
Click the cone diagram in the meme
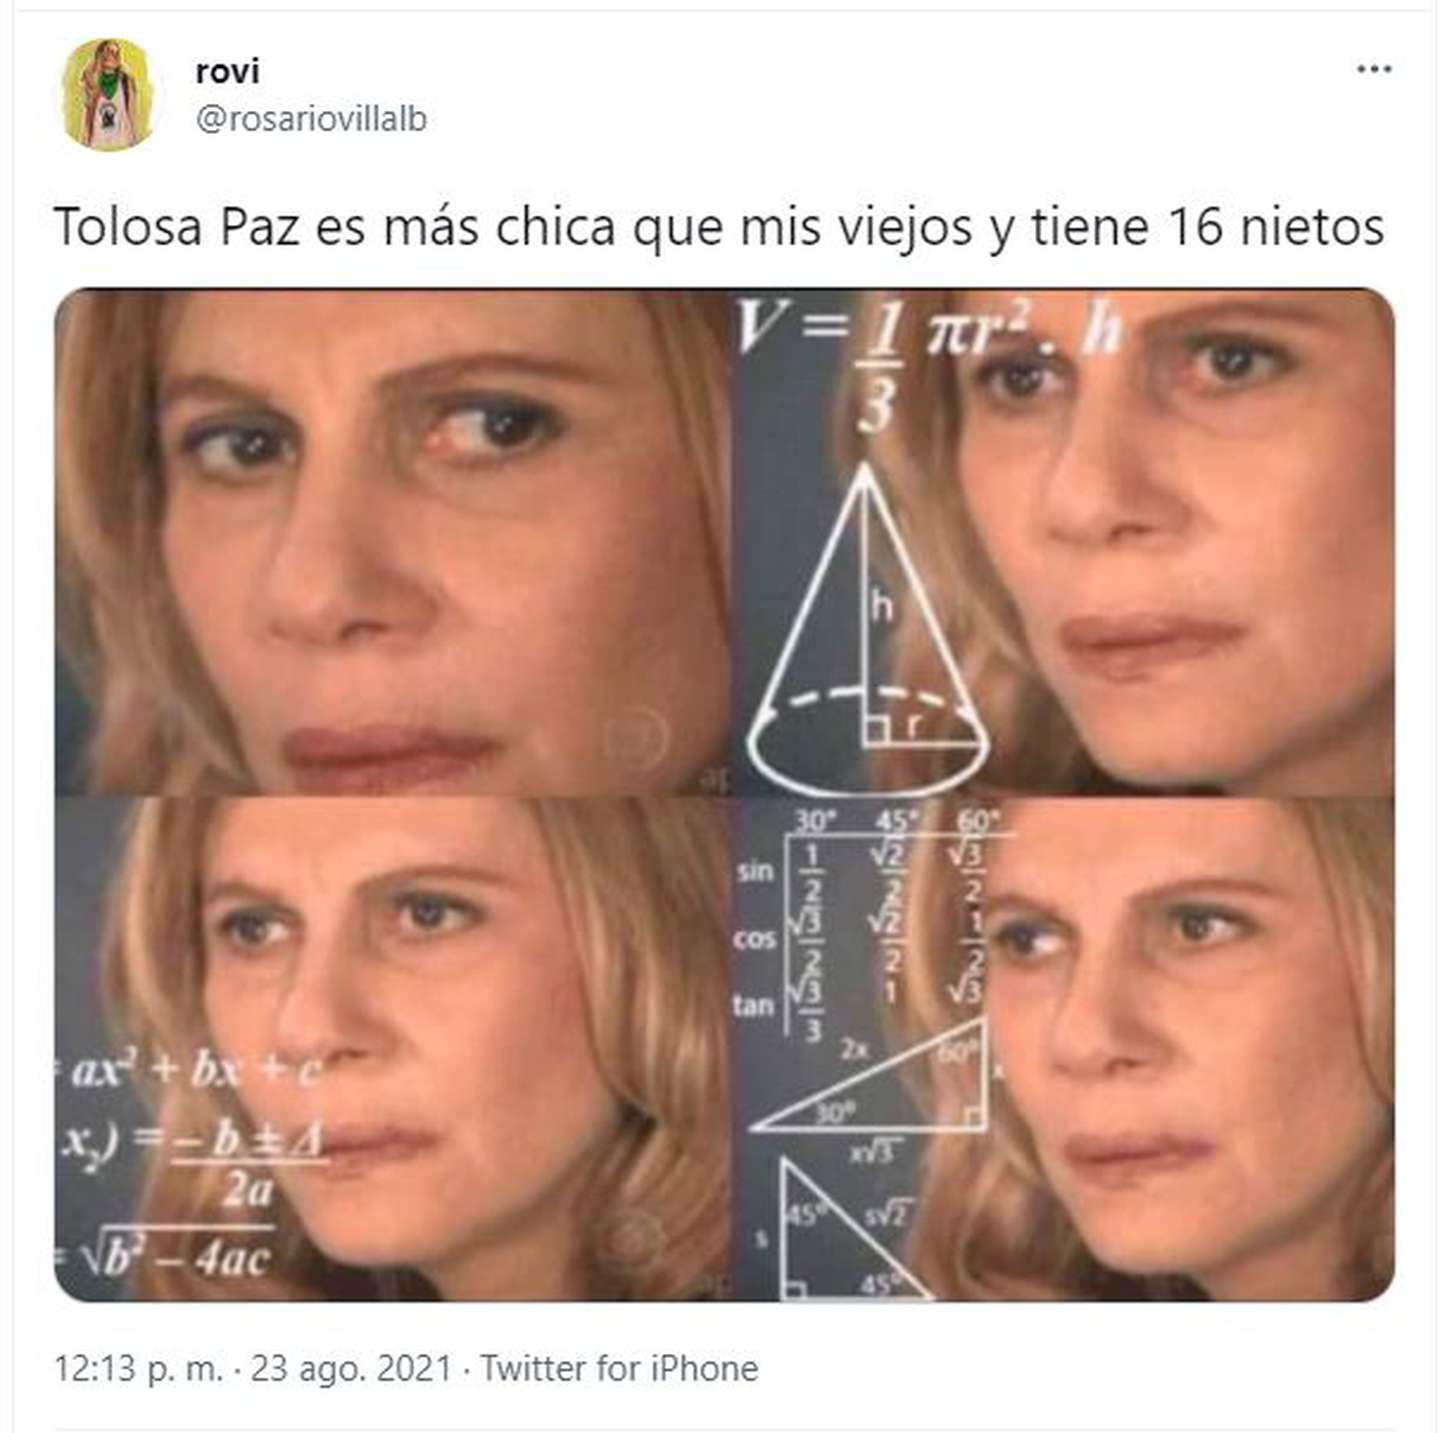pyautogui.click(x=867, y=626)
